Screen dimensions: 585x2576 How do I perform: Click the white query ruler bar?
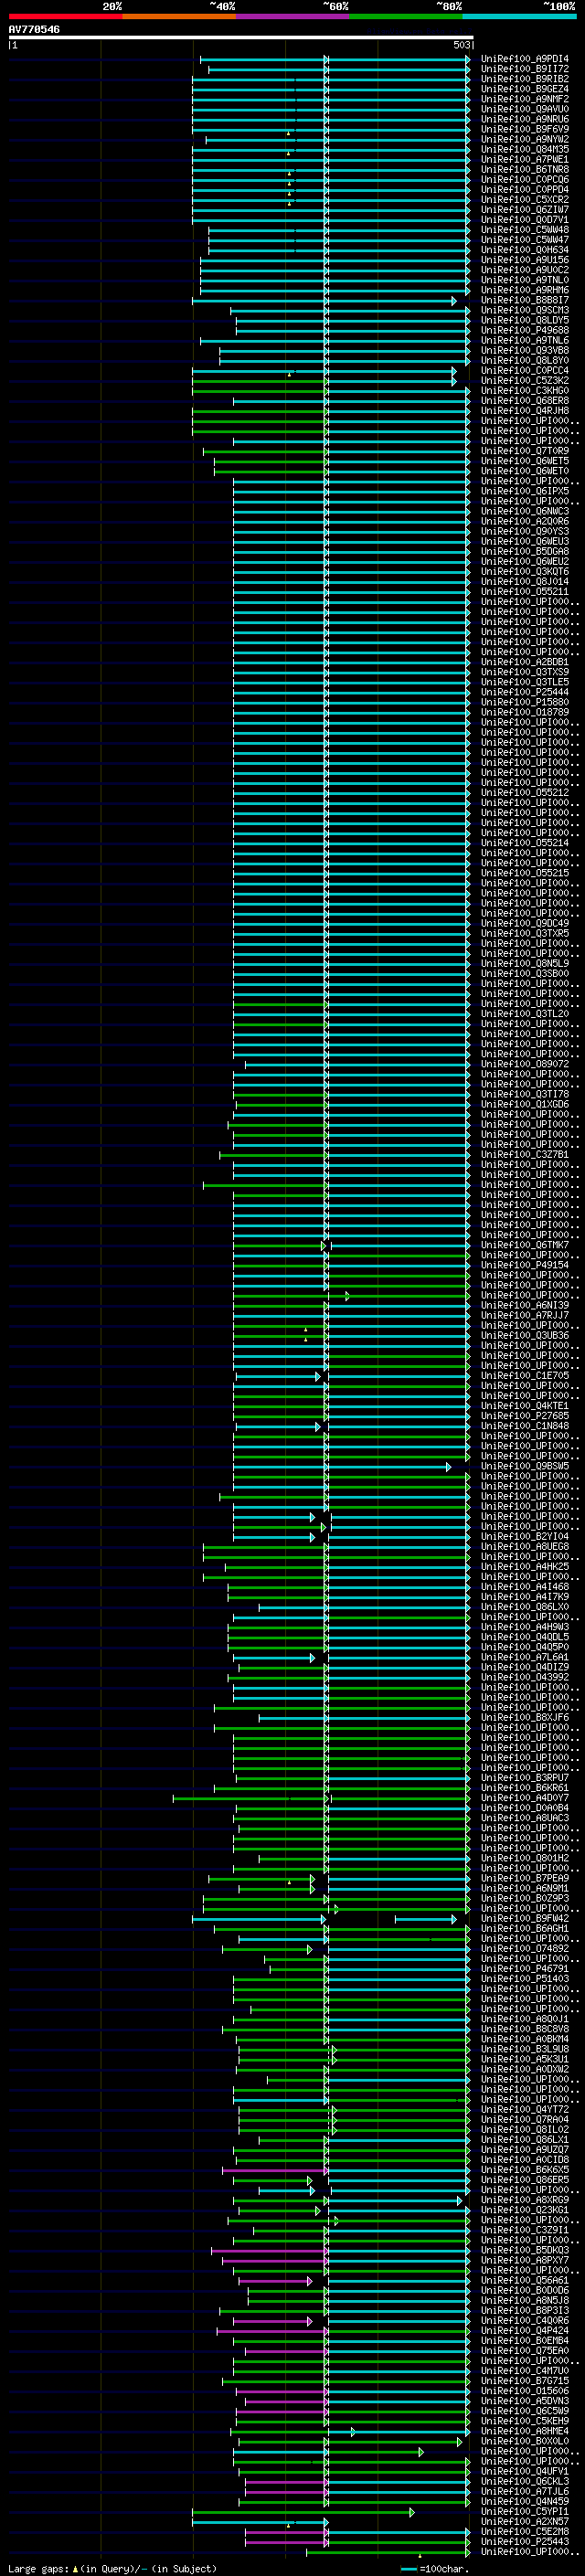point(241,38)
